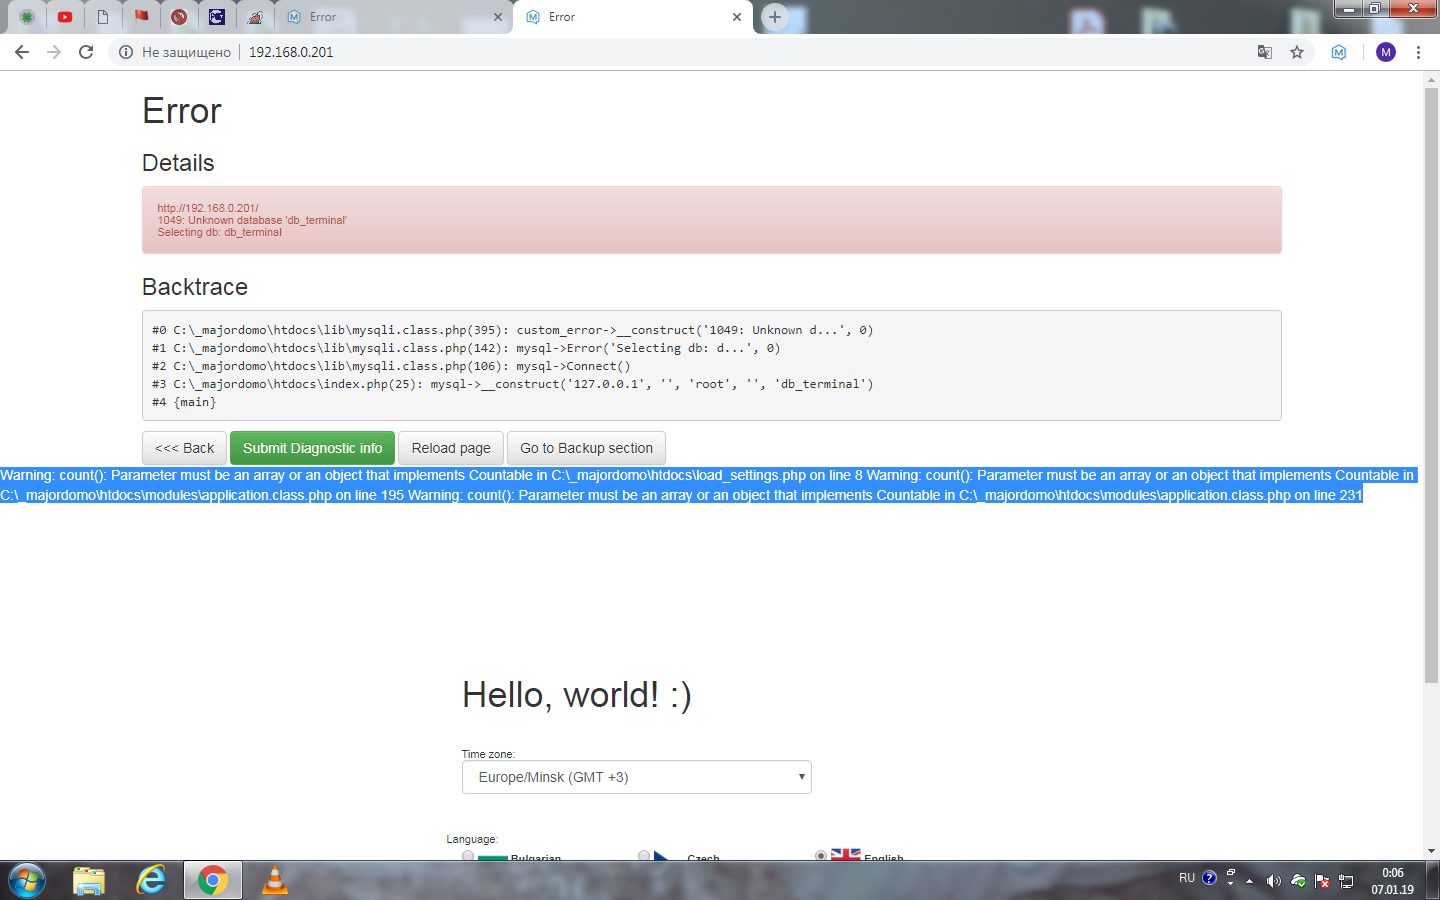1440x900 pixels.
Task: Click http://192.168.0.201/ in error details
Action: point(208,208)
